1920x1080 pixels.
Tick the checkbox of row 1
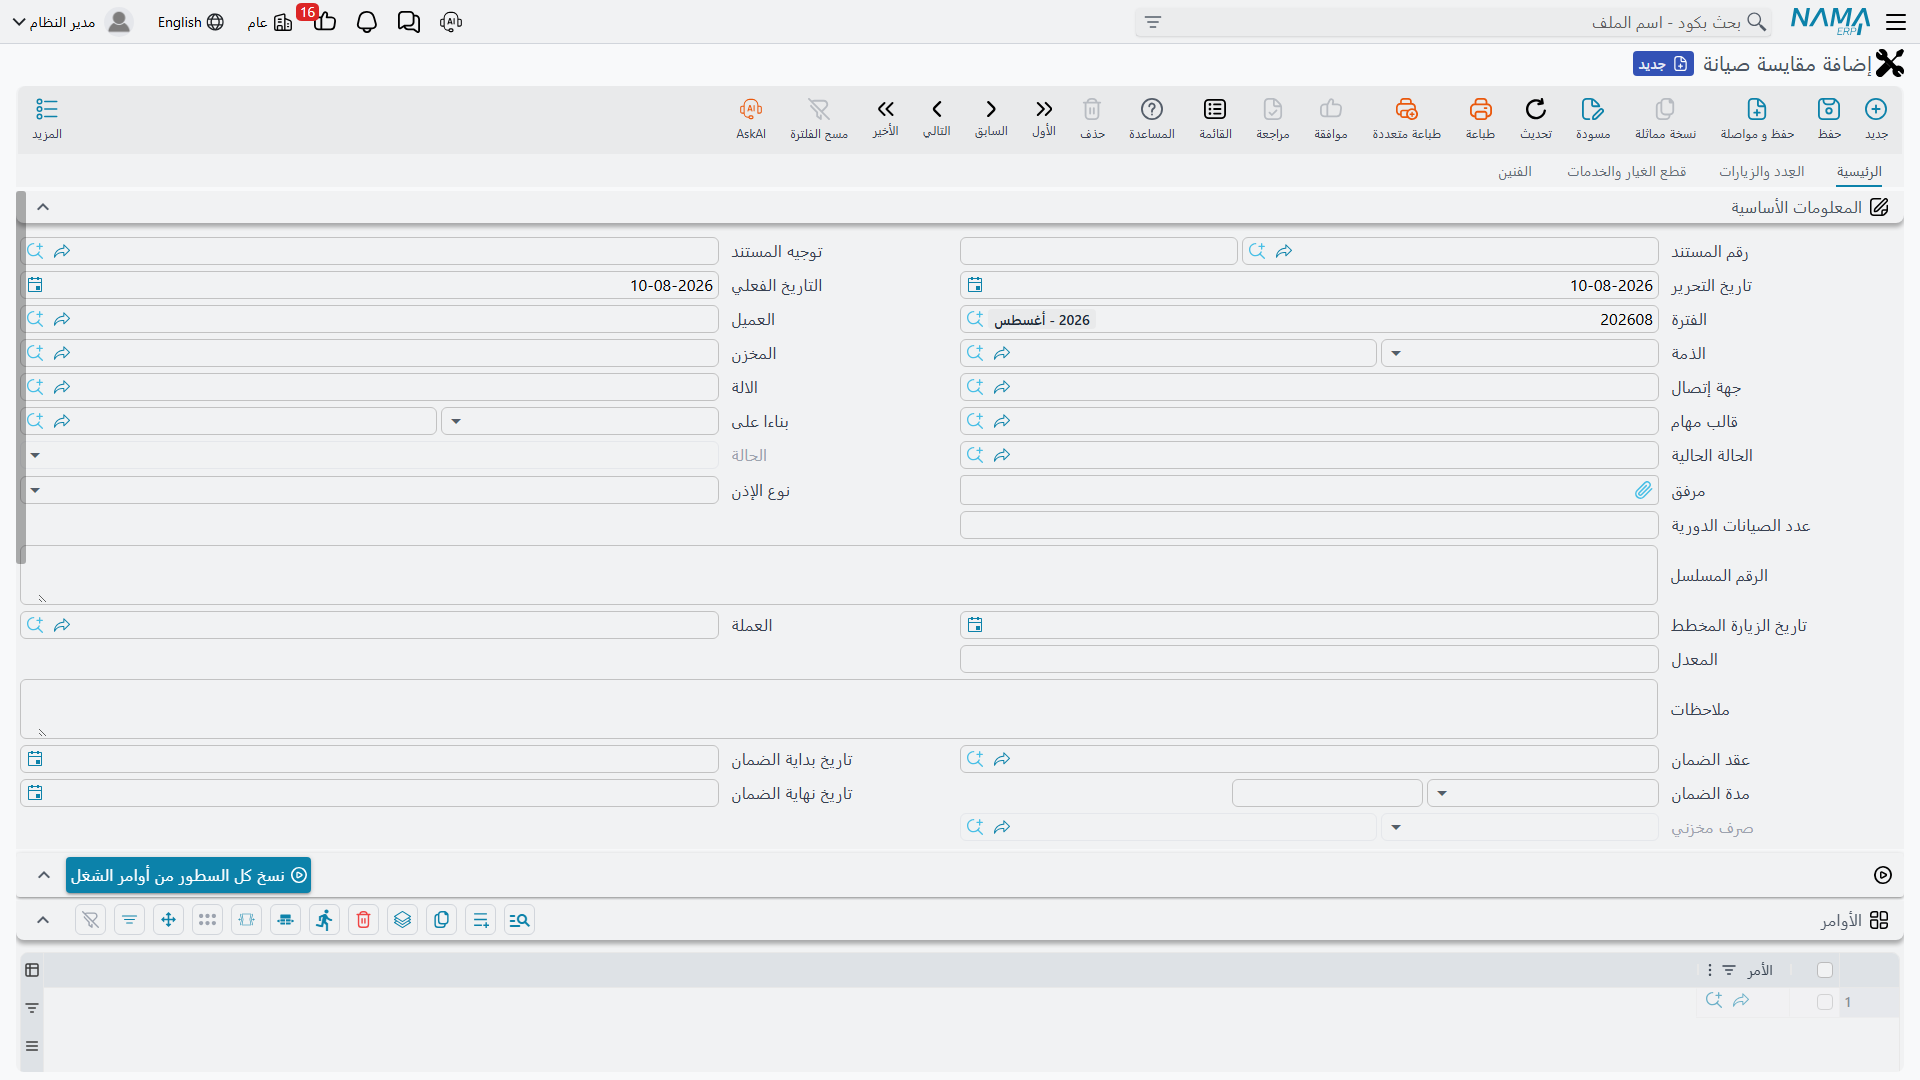(1825, 1002)
